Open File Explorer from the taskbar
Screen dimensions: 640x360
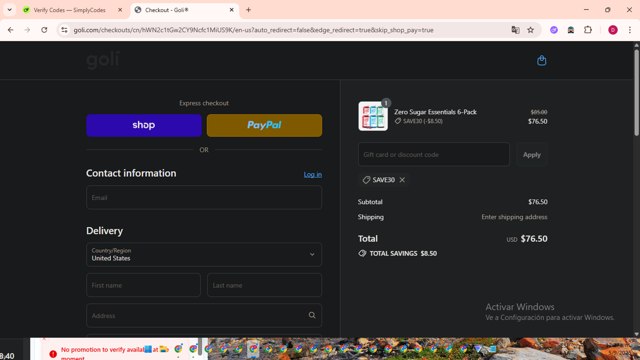(x=164, y=349)
